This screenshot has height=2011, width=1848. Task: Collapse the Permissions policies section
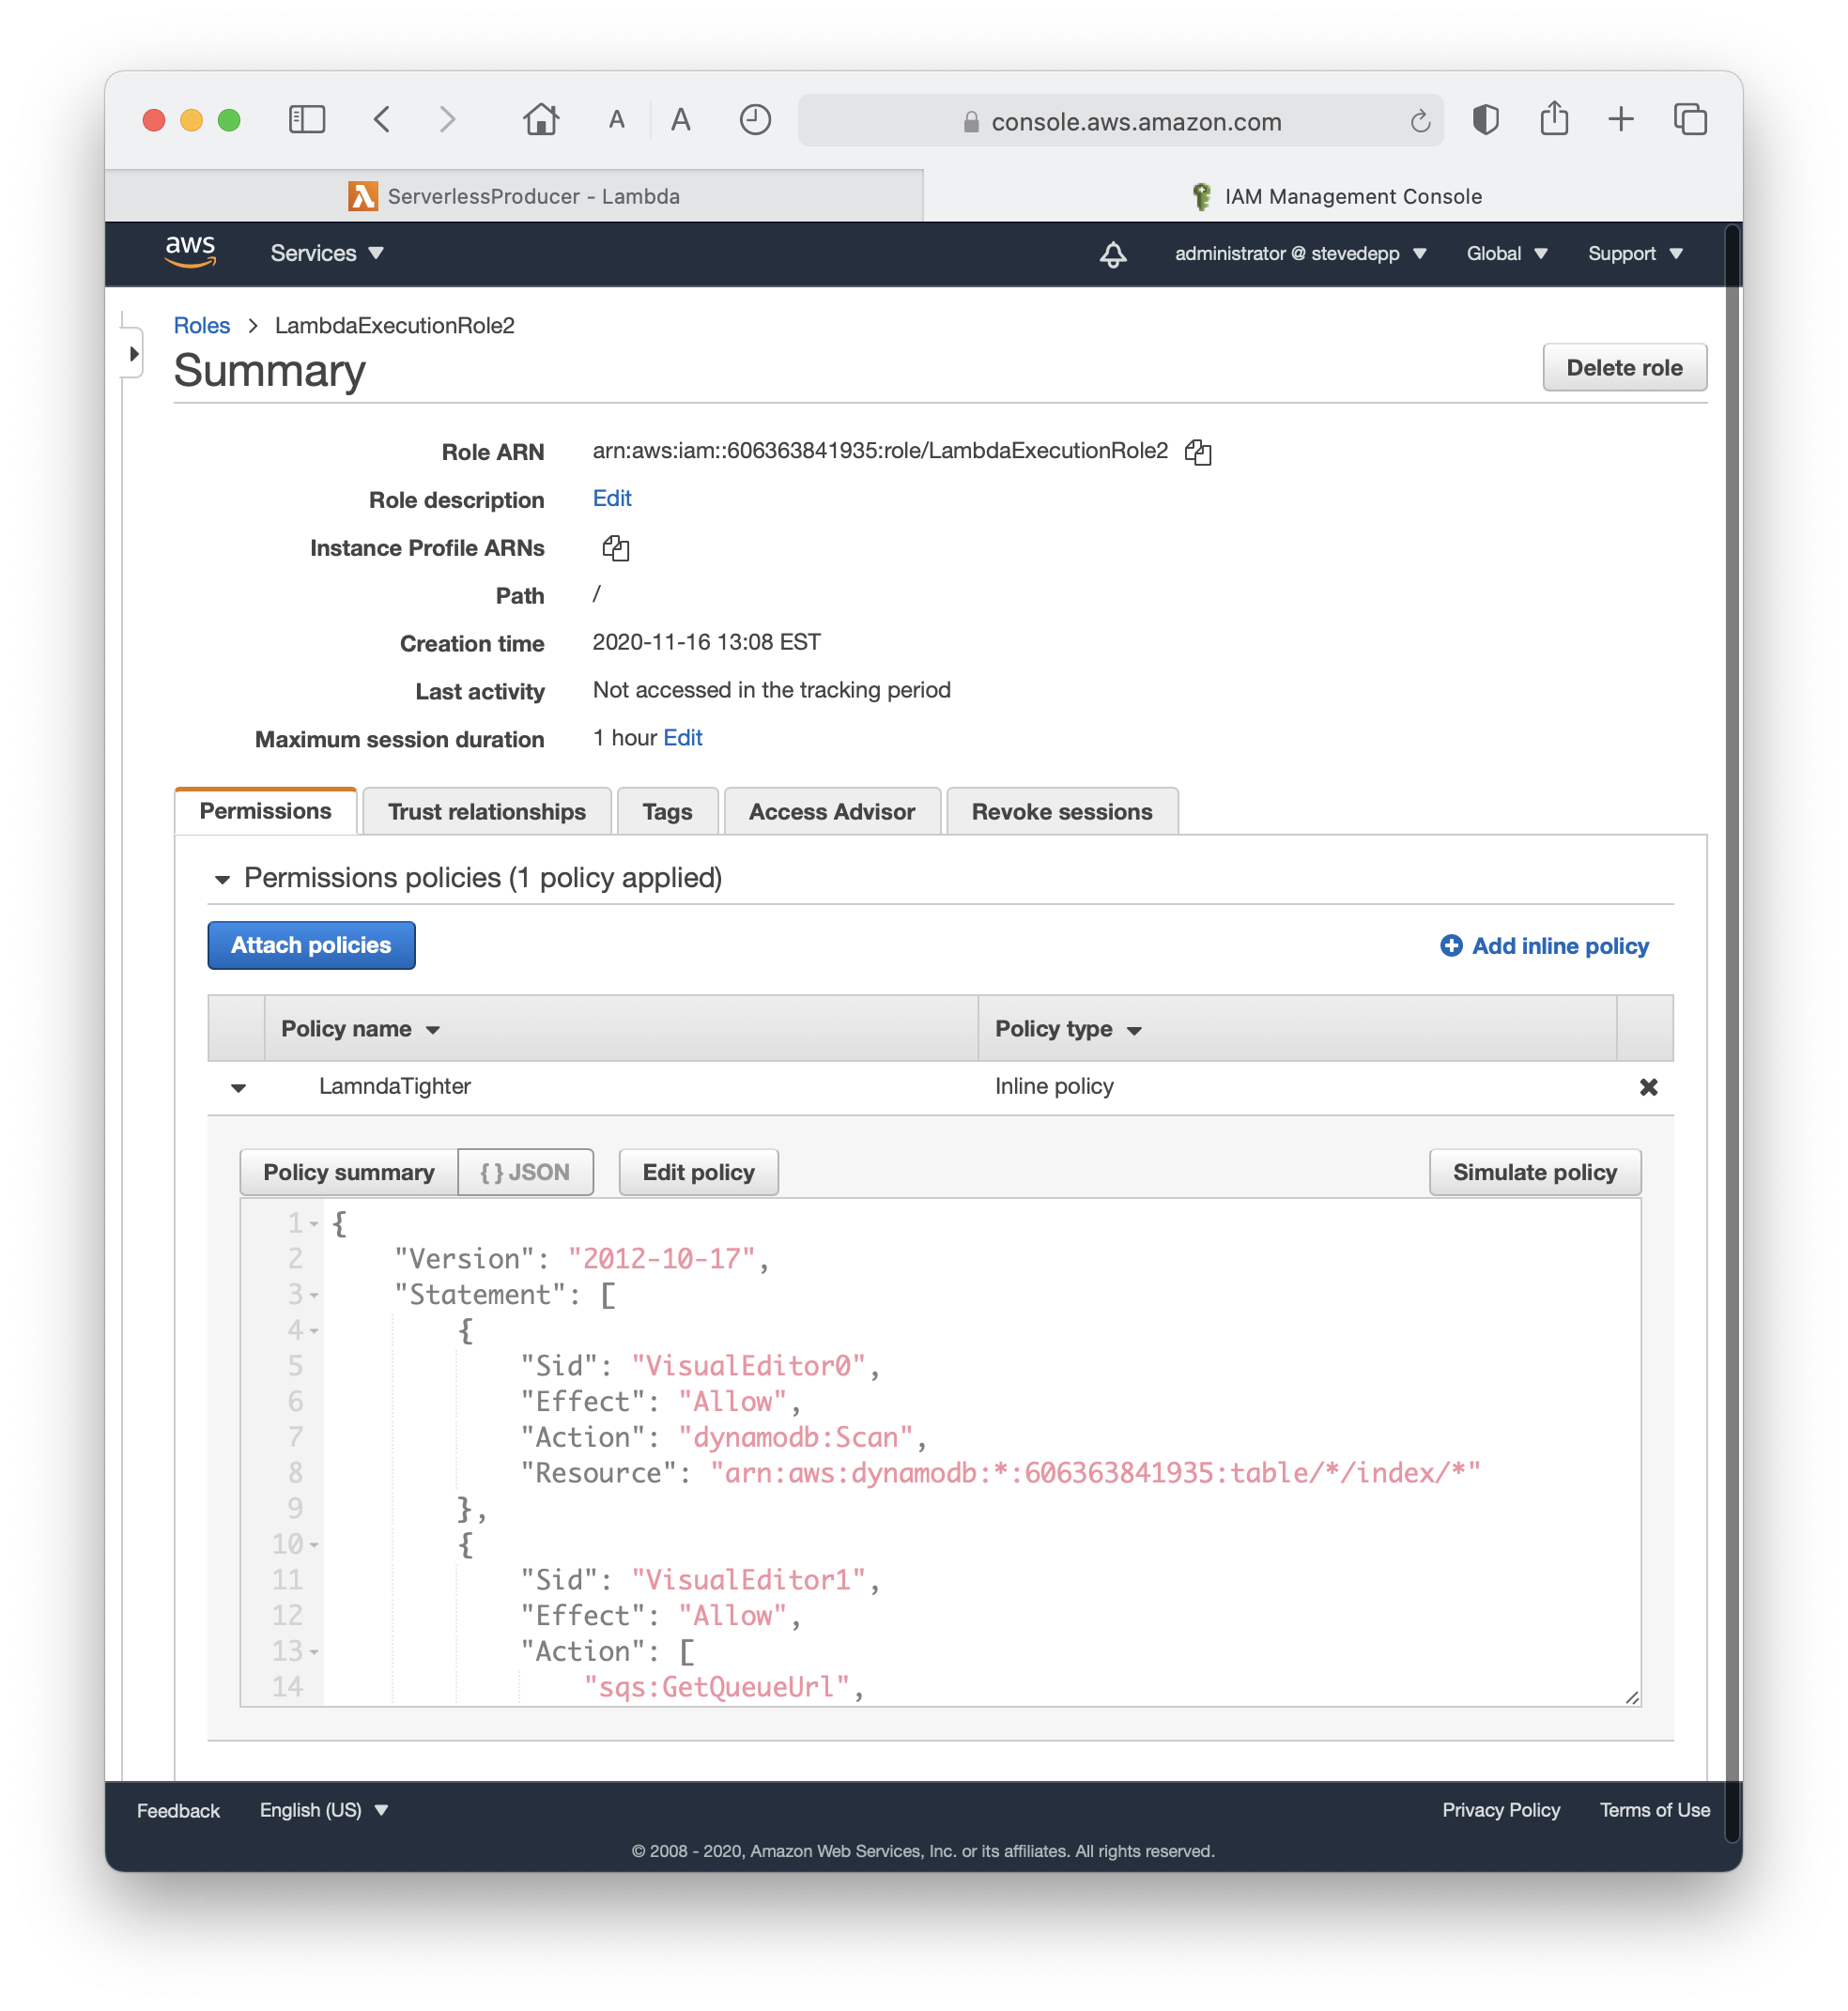click(223, 879)
